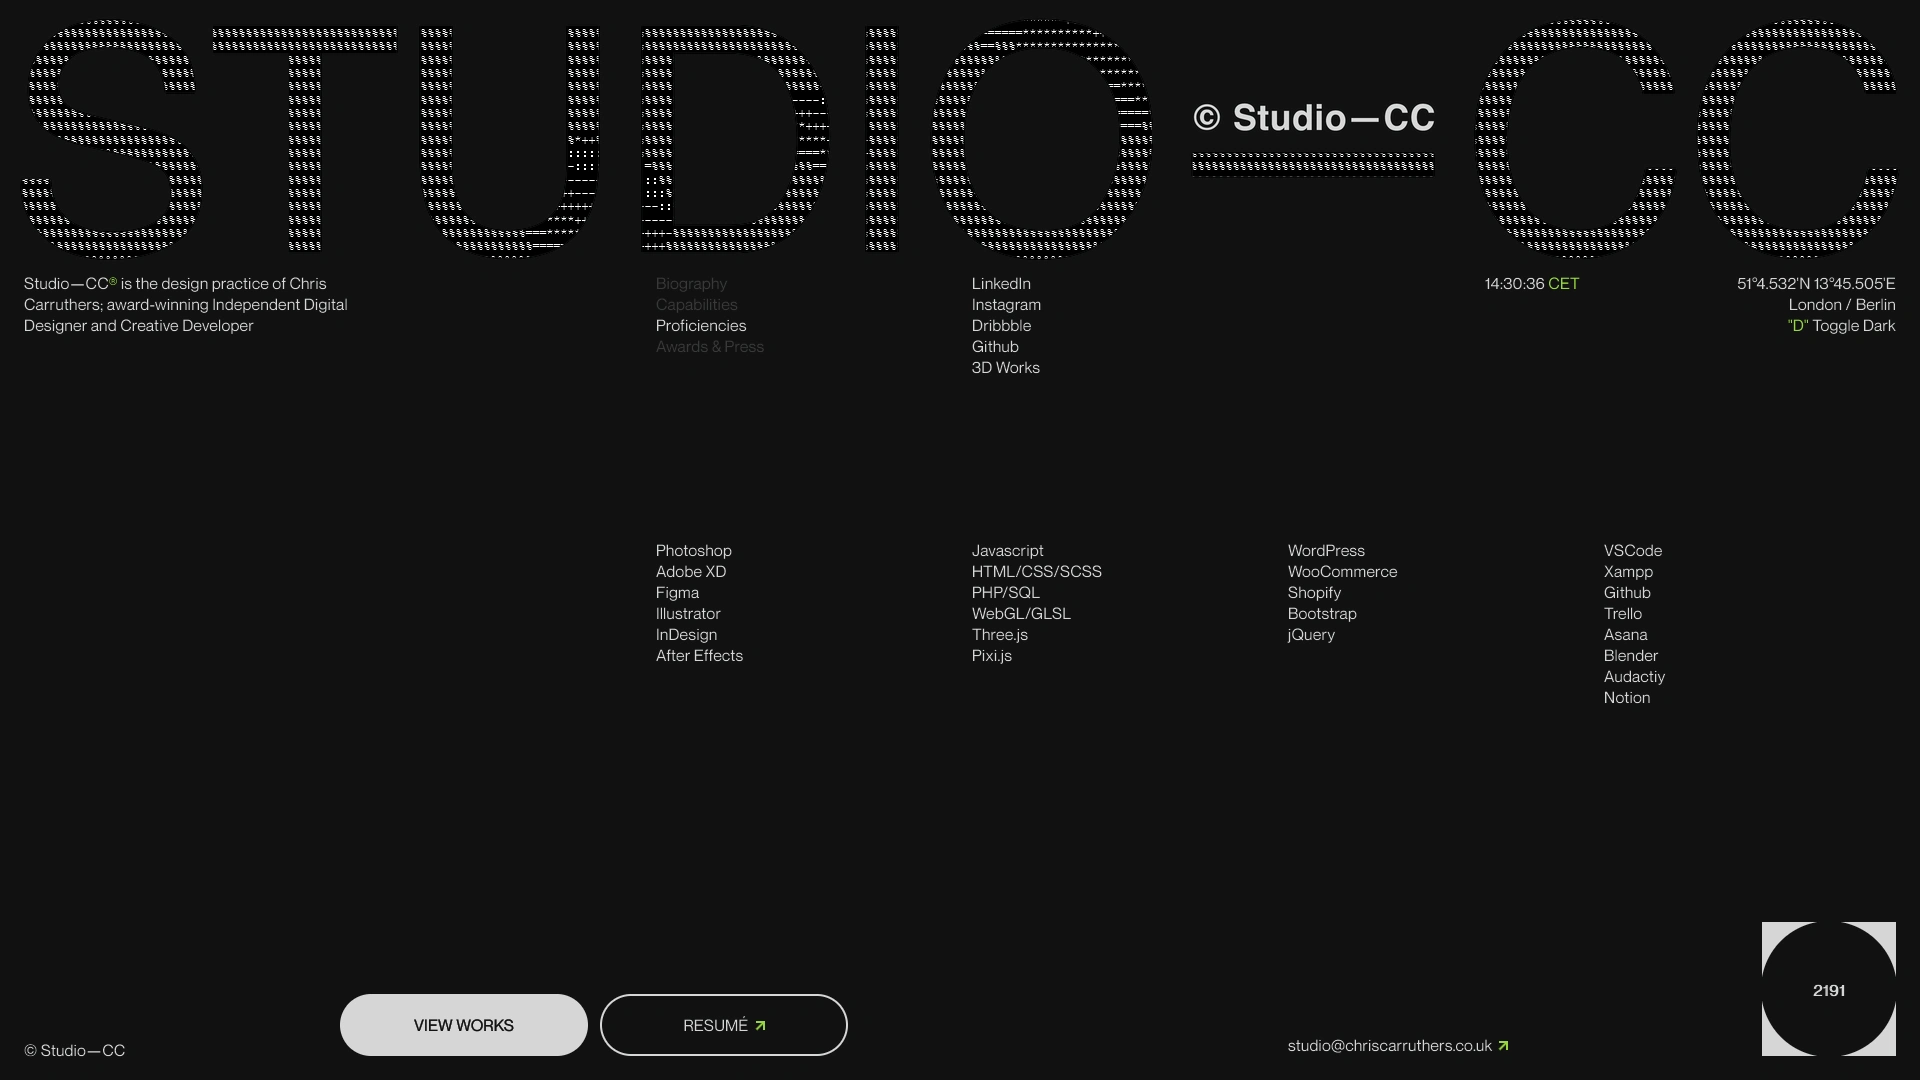Go to the Dribbble link
The image size is (1920, 1080).
[x=1001, y=326]
